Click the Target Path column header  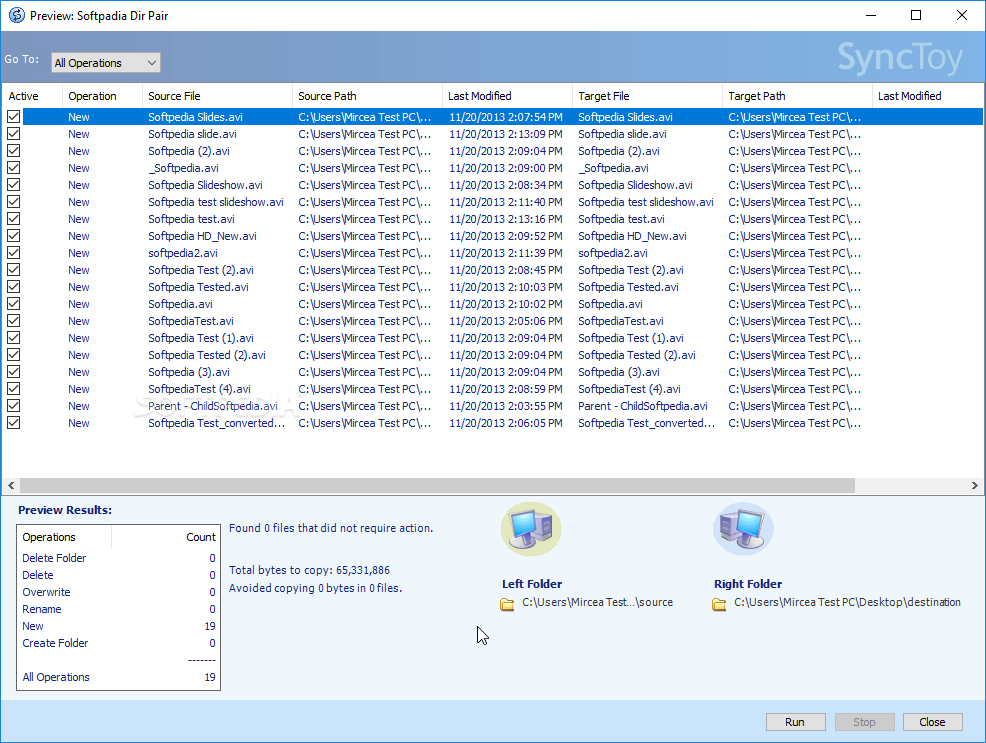pyautogui.click(x=797, y=96)
